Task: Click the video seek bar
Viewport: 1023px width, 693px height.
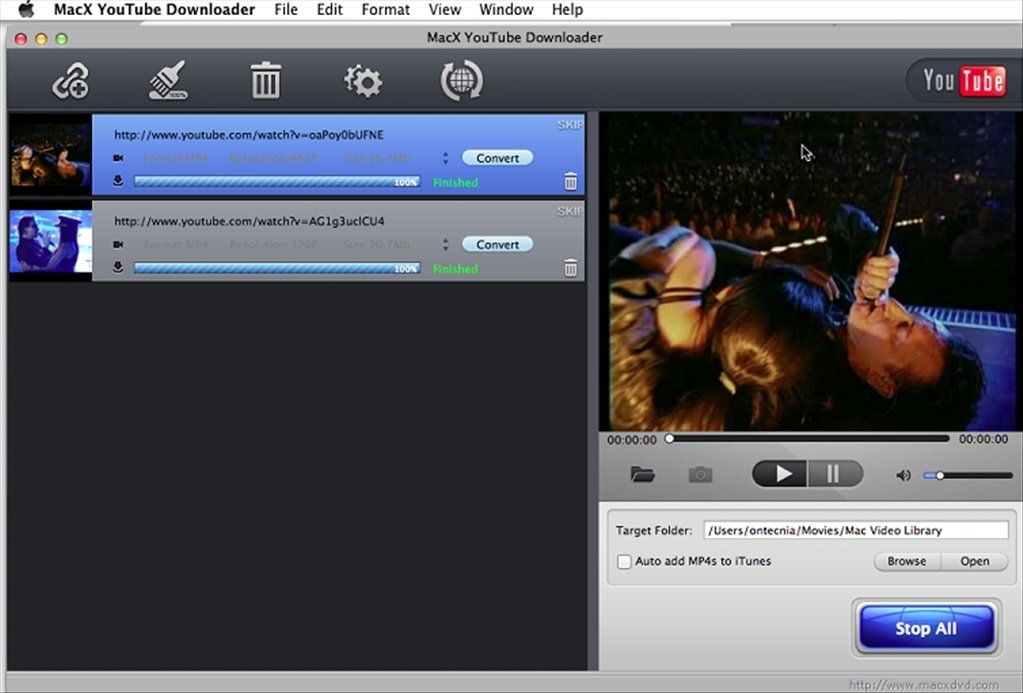Action: coord(808,439)
